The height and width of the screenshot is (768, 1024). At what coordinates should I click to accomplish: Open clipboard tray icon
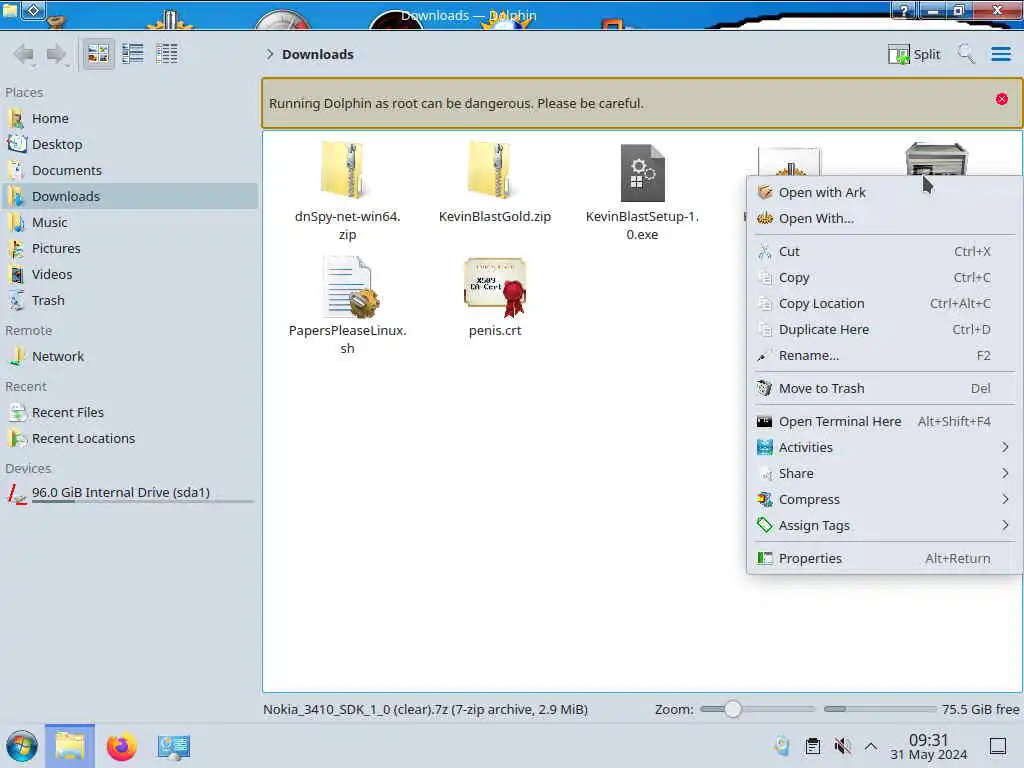(x=812, y=746)
